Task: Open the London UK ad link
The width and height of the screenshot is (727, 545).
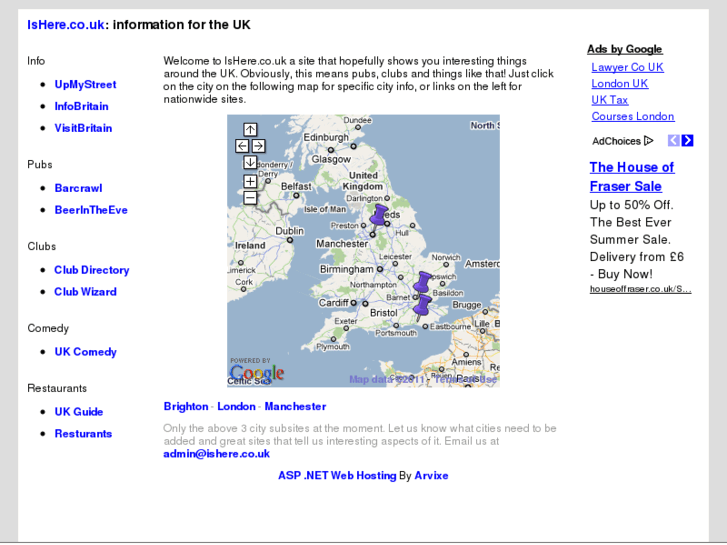Action: click(620, 83)
